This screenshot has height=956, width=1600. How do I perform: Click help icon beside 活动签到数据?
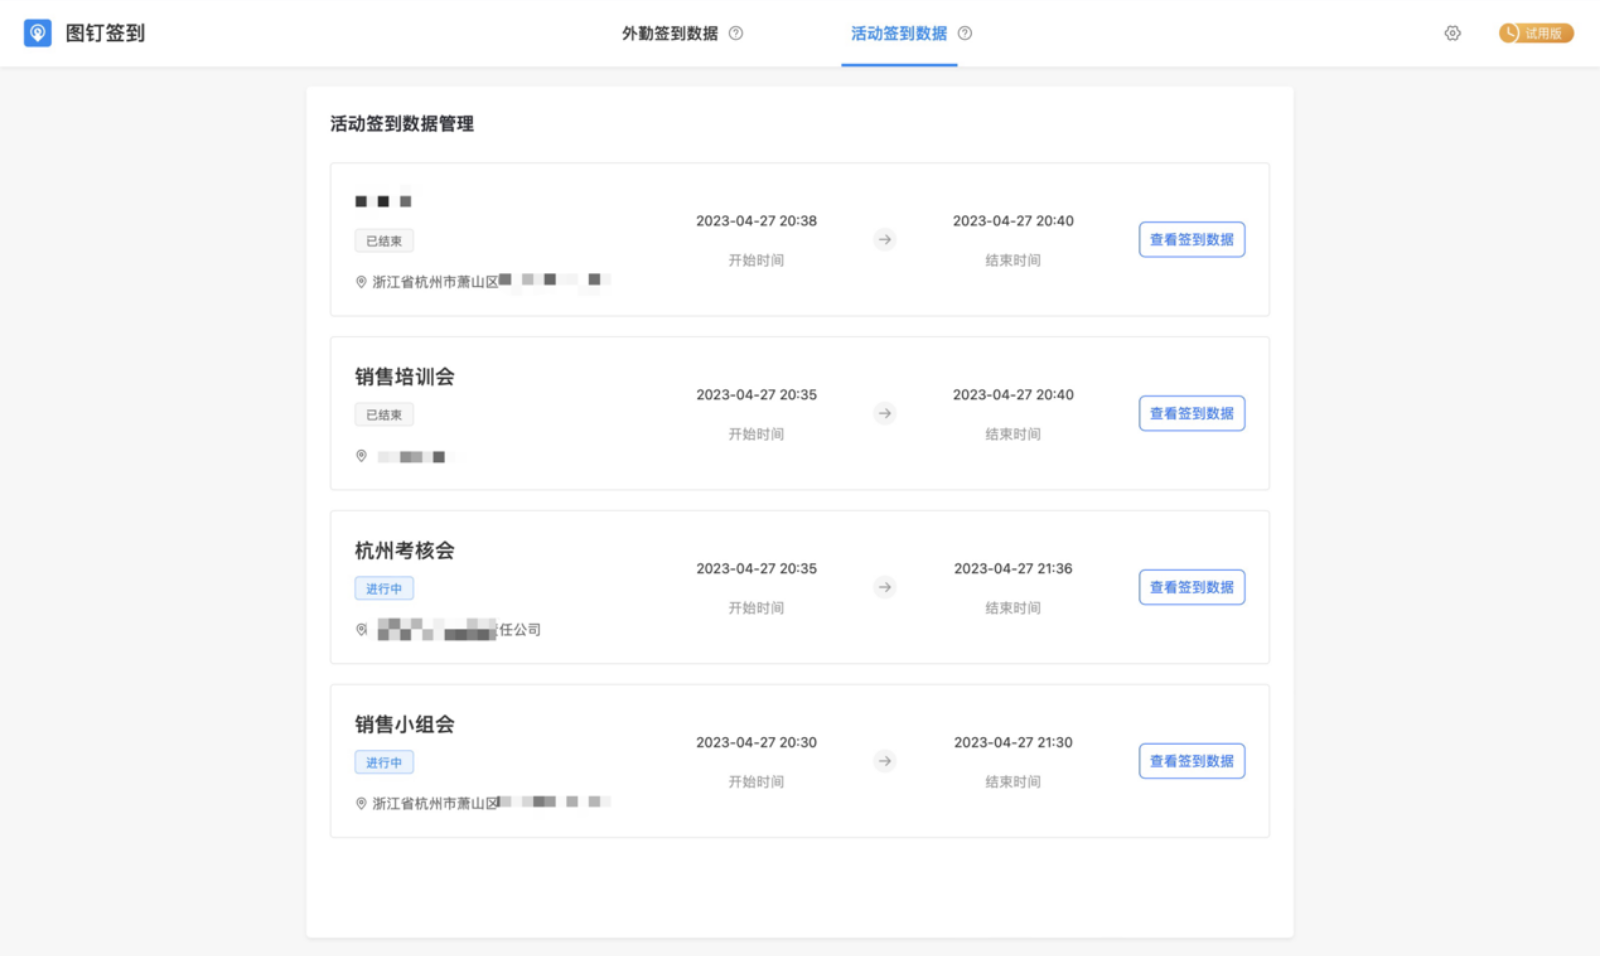(965, 33)
